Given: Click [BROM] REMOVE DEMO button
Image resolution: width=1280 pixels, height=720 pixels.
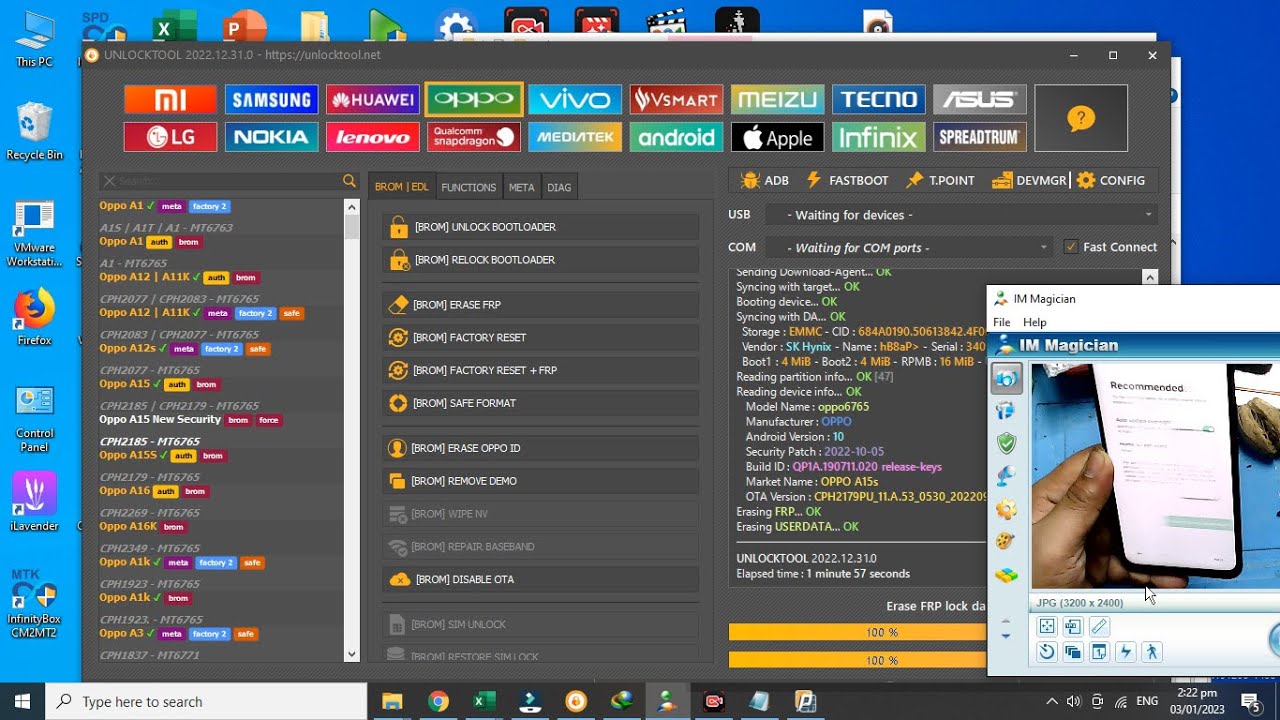Looking at the screenshot, I should coord(541,481).
